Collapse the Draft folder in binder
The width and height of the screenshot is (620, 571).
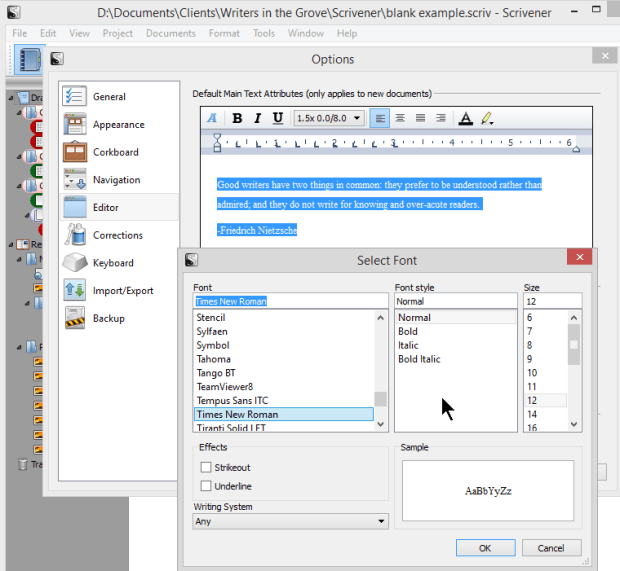tap(11, 97)
